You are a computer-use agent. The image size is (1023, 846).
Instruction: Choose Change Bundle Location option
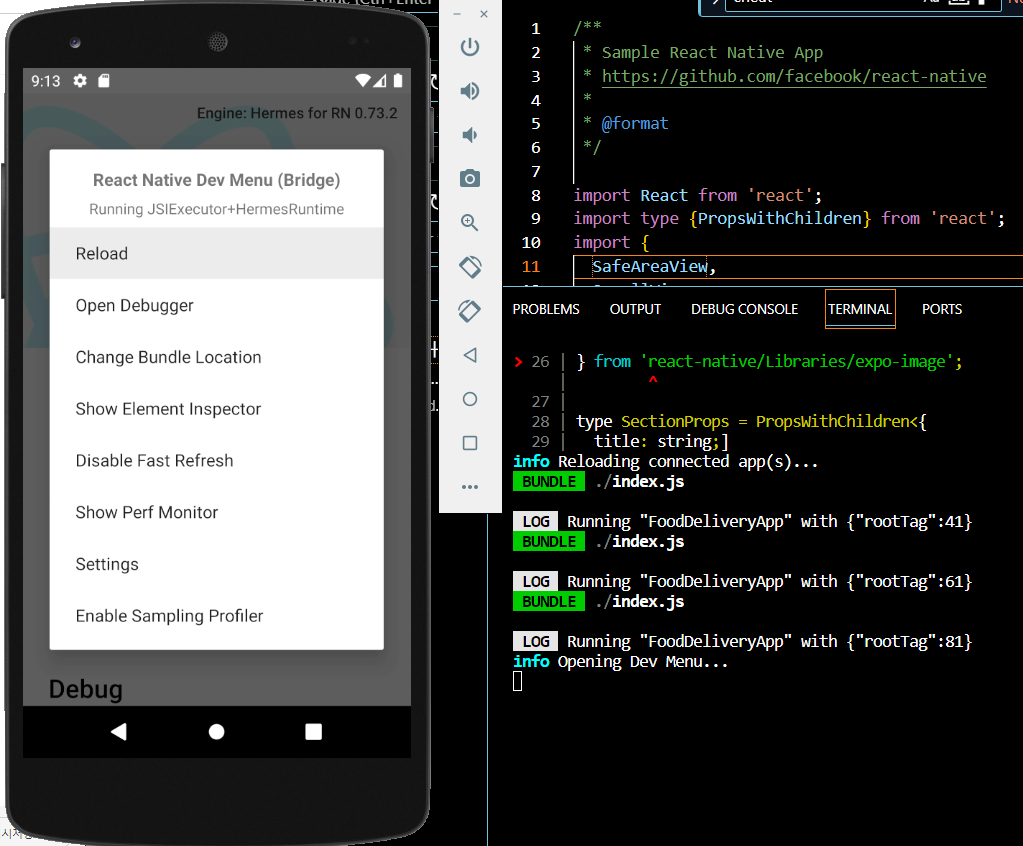pos(217,357)
